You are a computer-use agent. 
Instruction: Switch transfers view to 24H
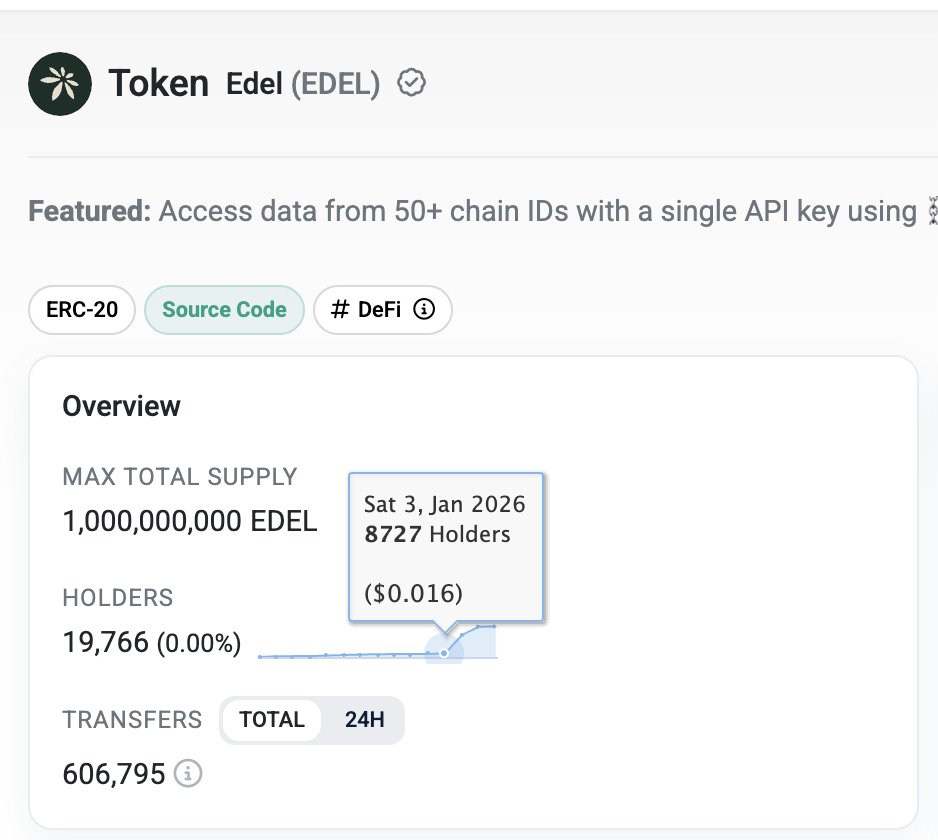364,720
